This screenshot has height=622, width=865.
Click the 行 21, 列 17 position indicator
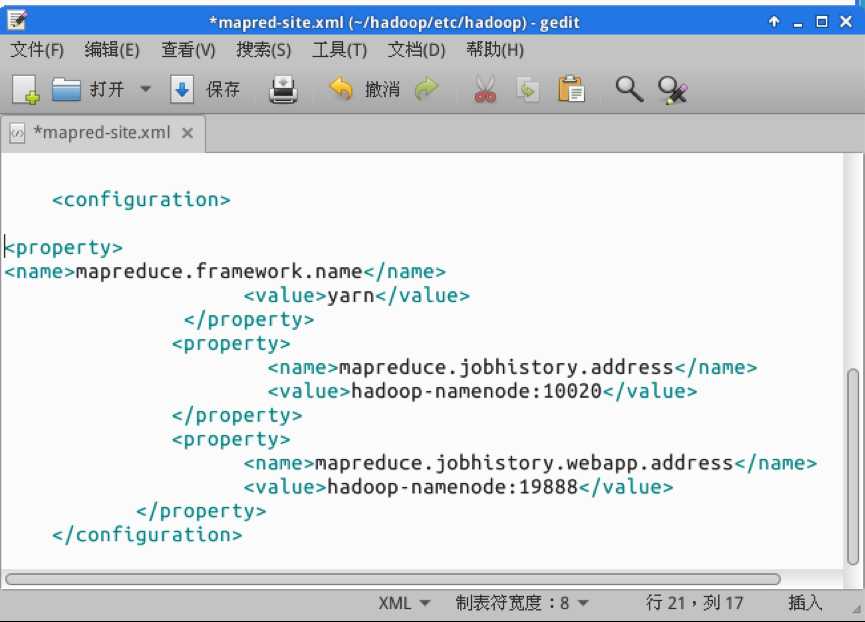point(695,603)
